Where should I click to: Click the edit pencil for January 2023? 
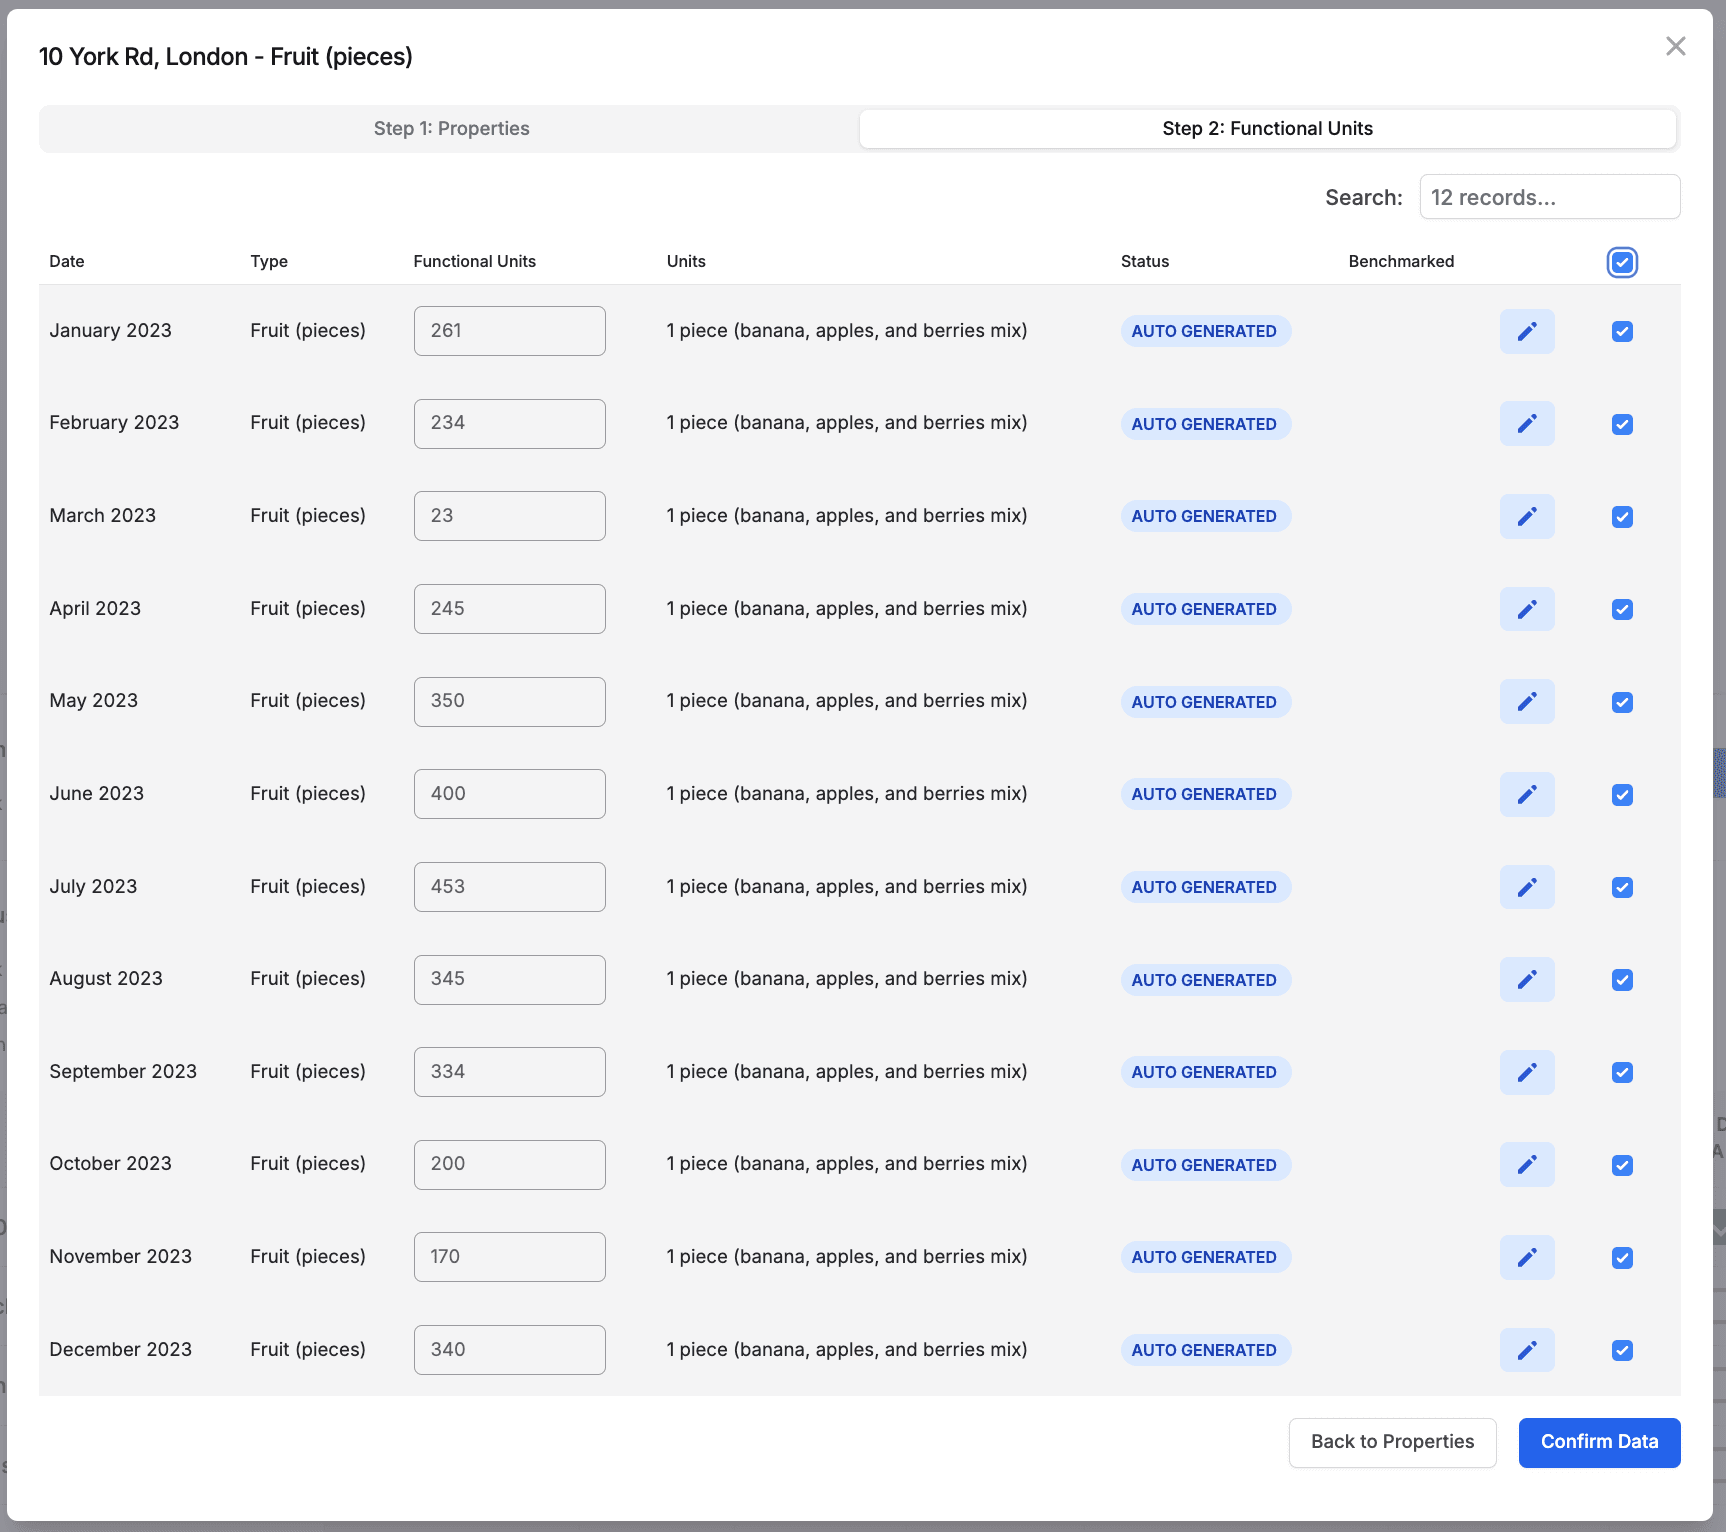pyautogui.click(x=1526, y=331)
